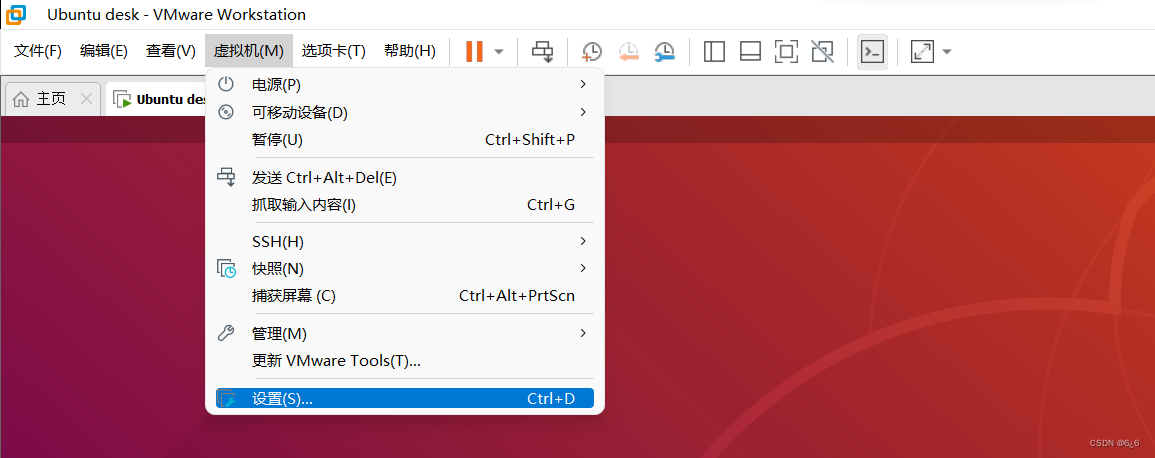
Task: Select 发送 Ctrl+Alt+Del(E) menu entry
Action: [x=404, y=177]
